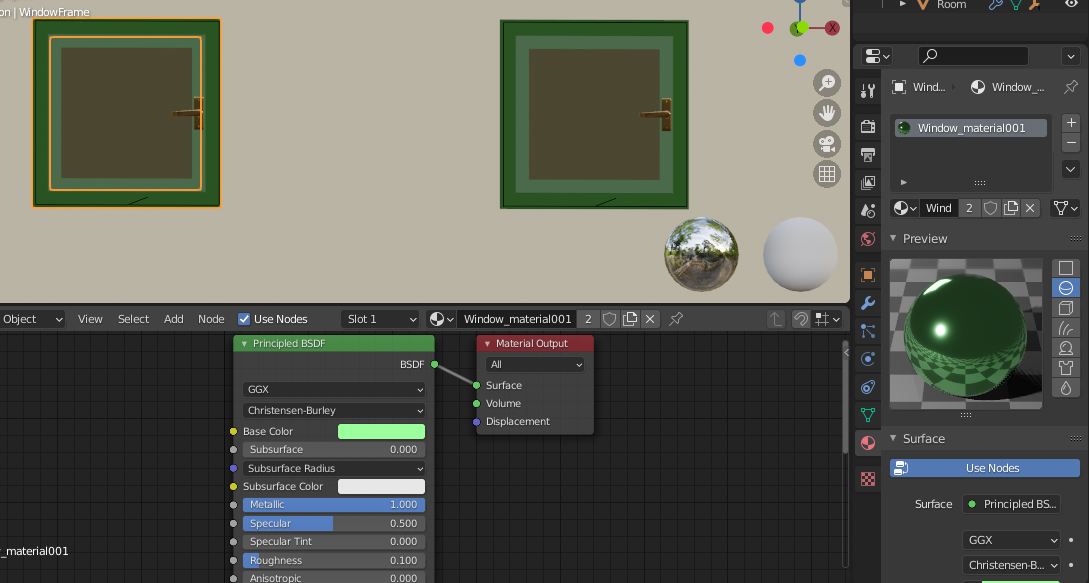Toggle node editor snapping magnet
This screenshot has height=583, width=1089.
coord(800,319)
